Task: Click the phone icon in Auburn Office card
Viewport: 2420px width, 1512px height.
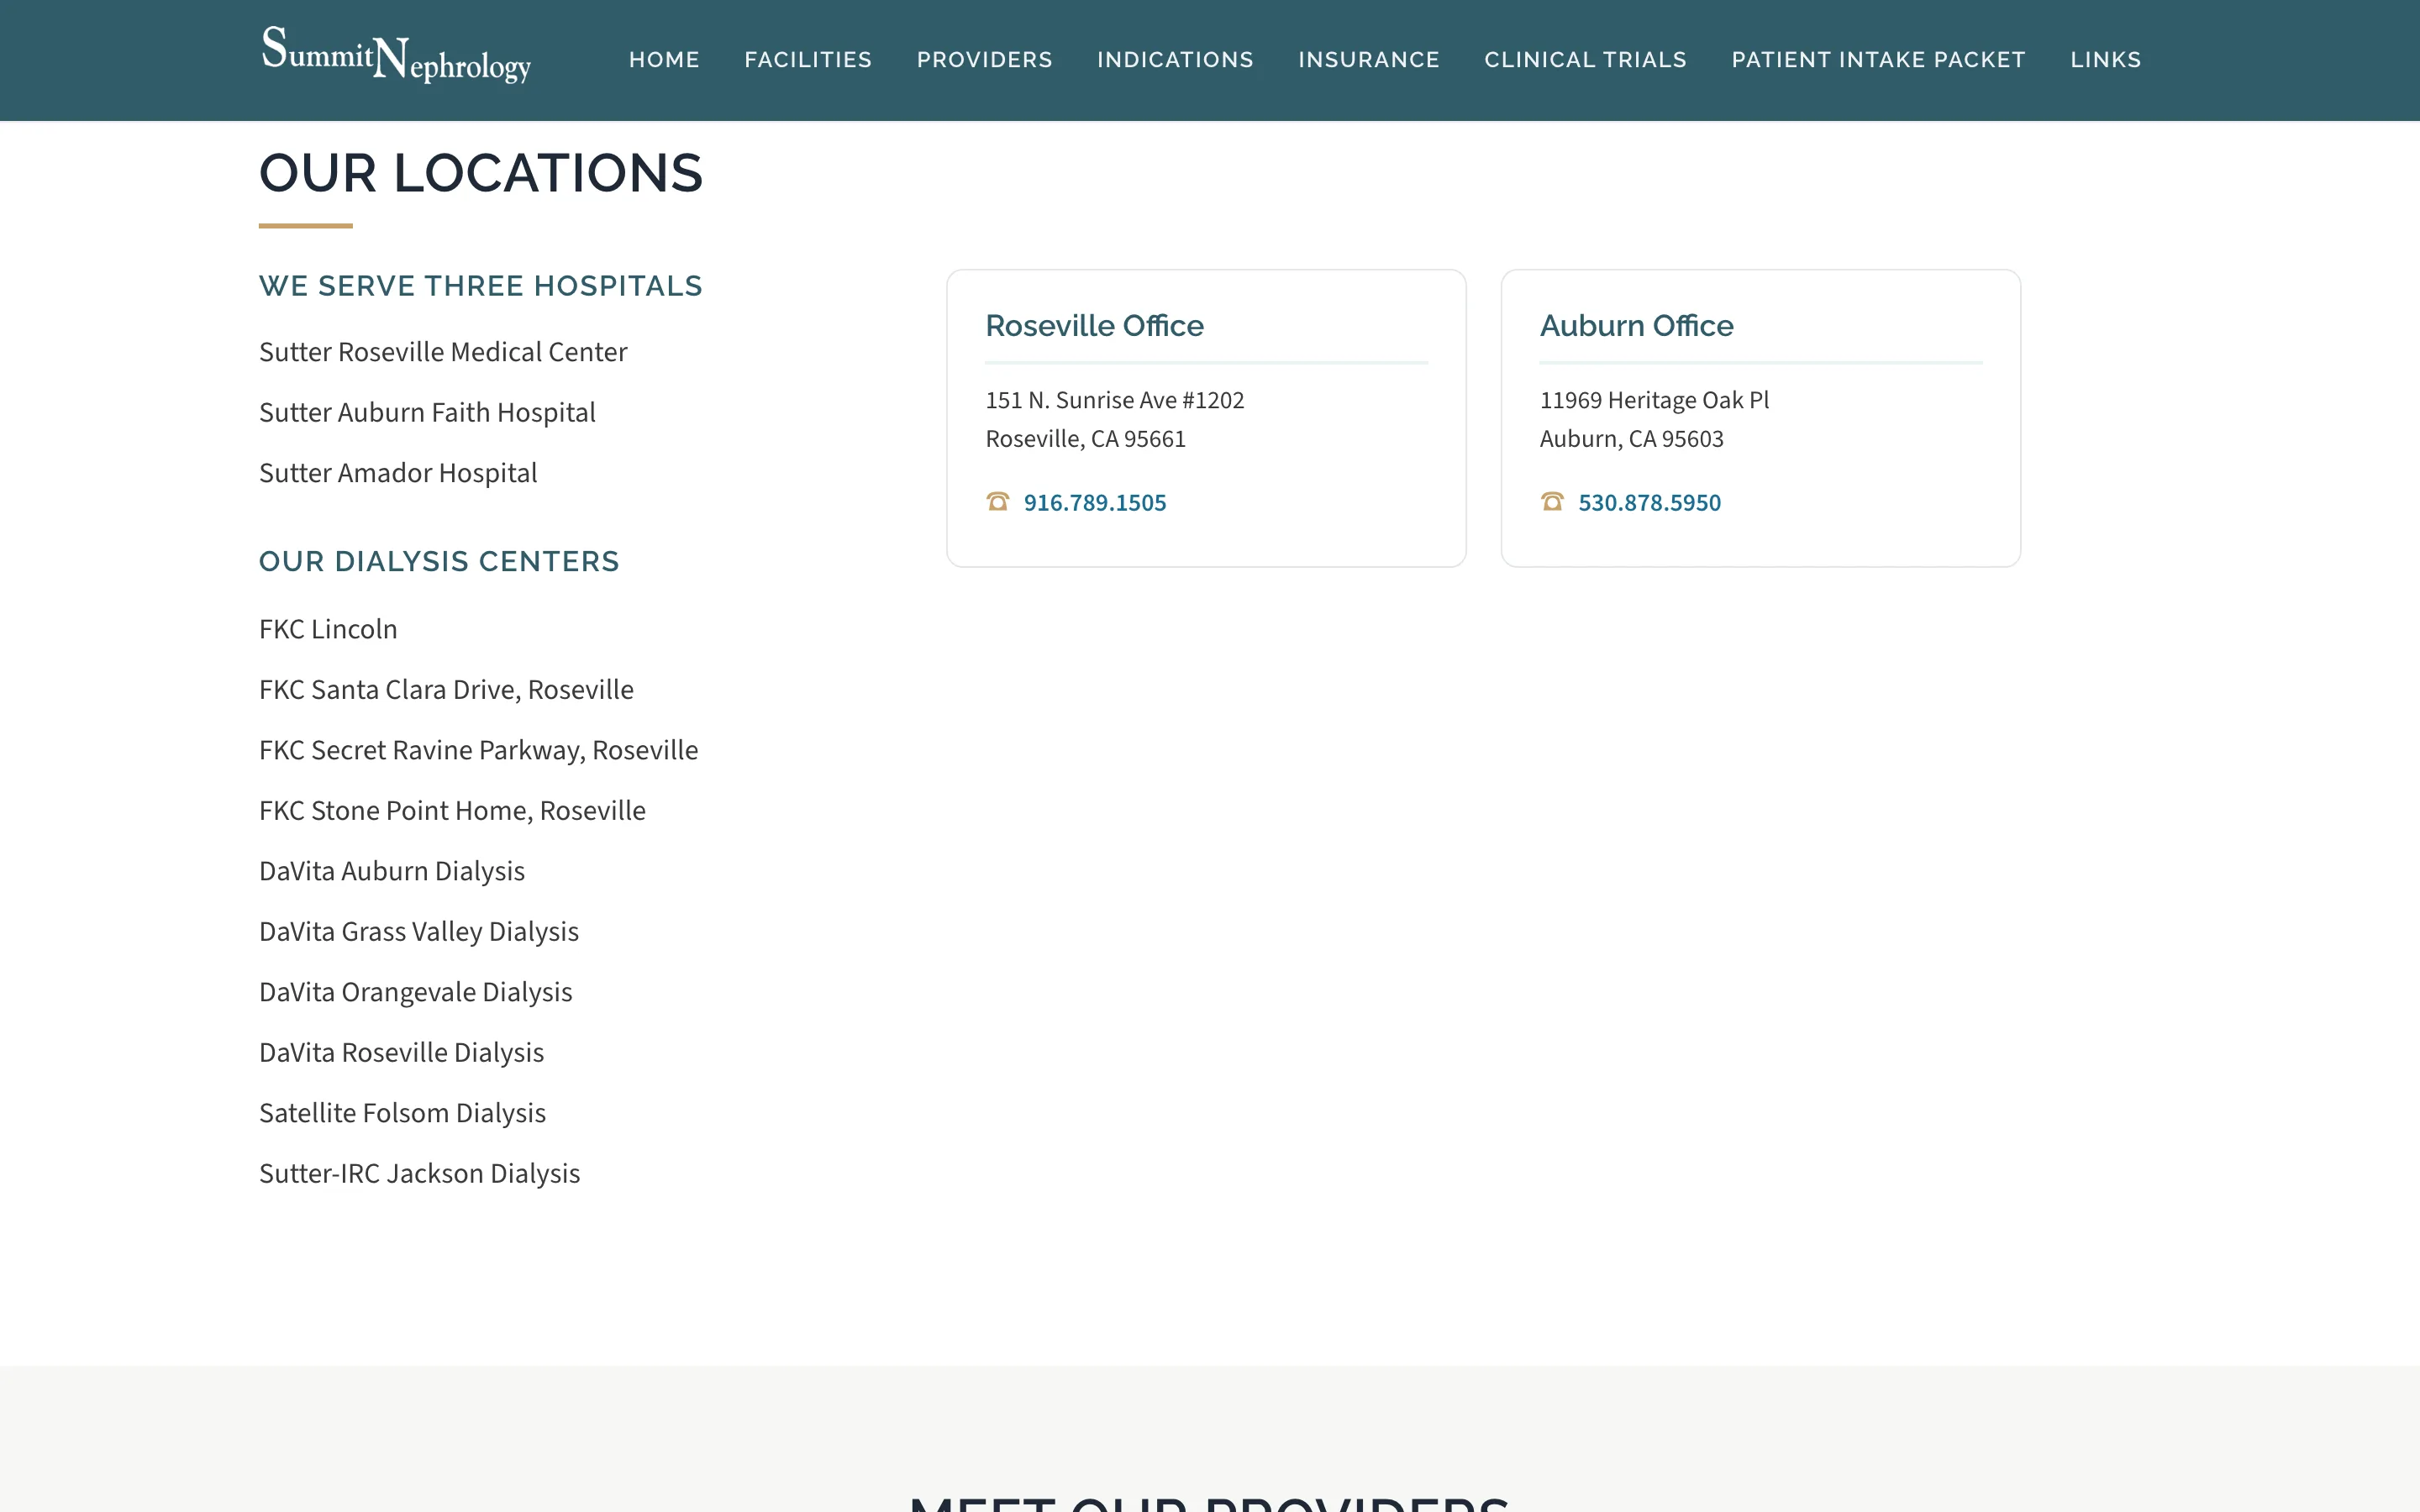Action: click(x=1552, y=502)
